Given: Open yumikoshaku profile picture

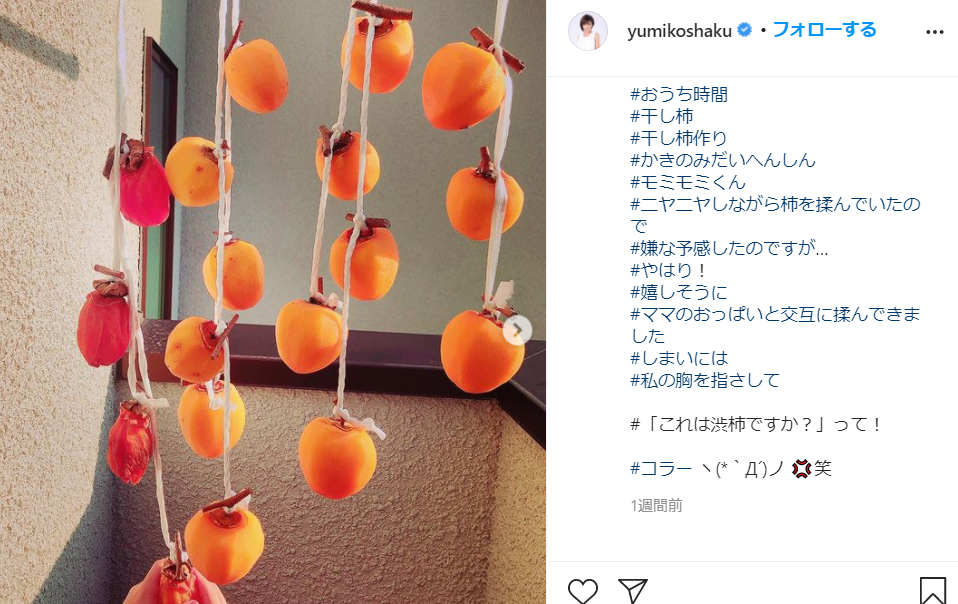Looking at the screenshot, I should pyautogui.click(x=588, y=31).
